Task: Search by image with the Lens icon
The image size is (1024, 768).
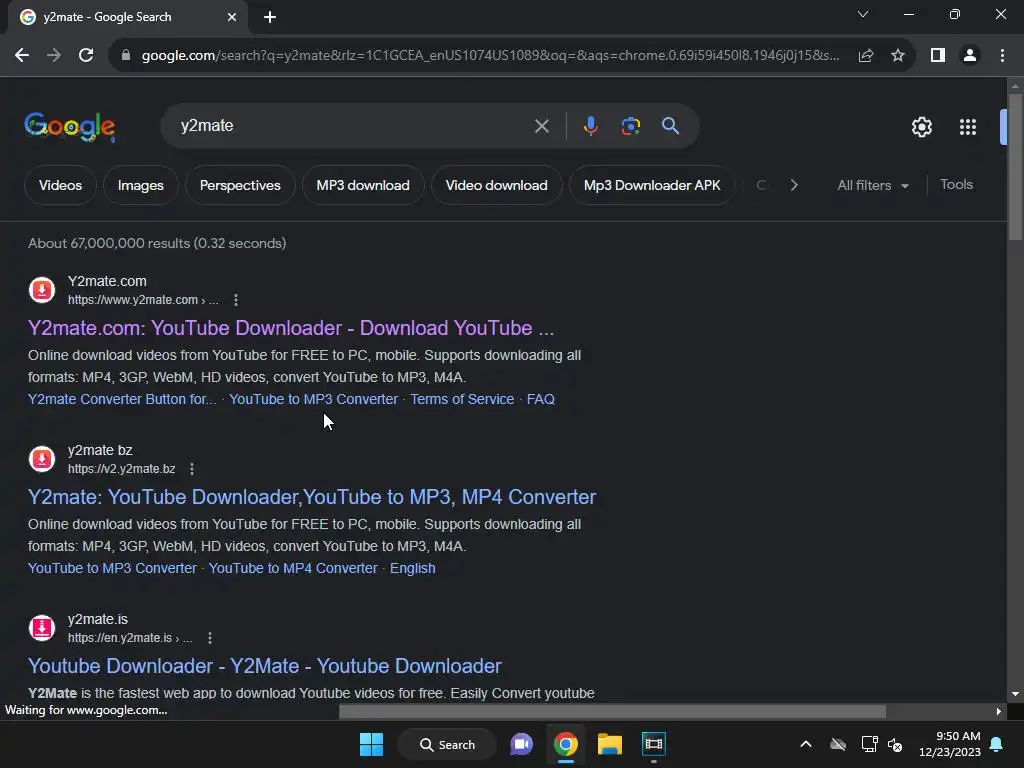Action: tap(630, 126)
